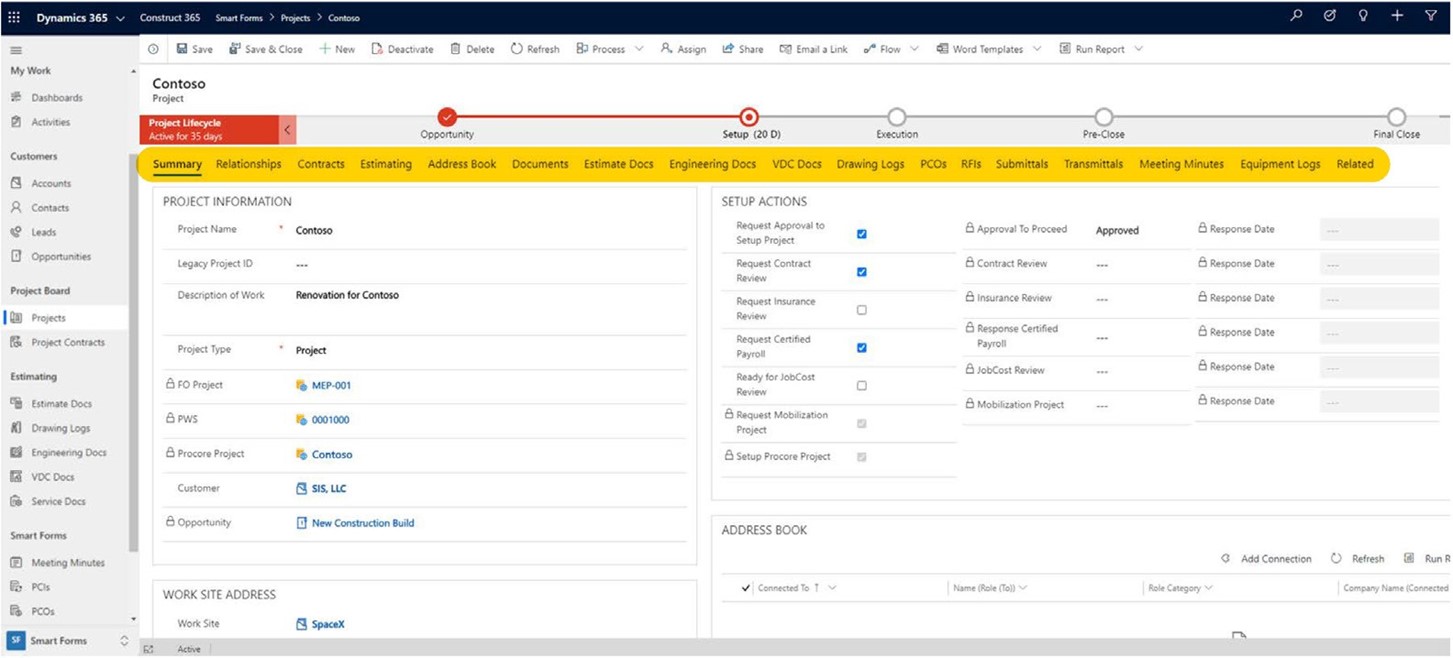This screenshot has height=658, width=1453.
Task: Refresh the Address Book grid
Action: tap(1358, 559)
